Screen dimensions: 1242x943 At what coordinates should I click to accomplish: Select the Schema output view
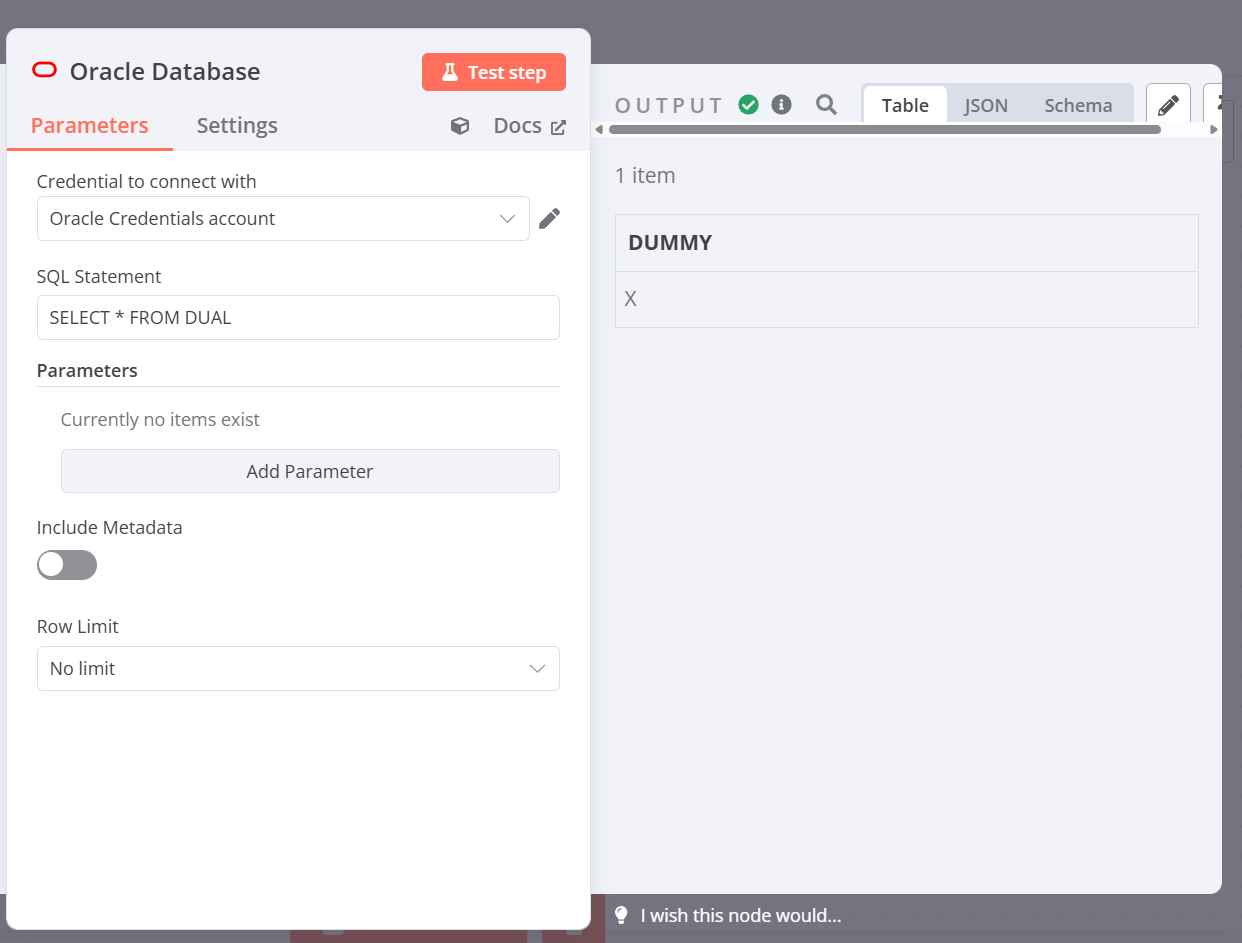1078,105
